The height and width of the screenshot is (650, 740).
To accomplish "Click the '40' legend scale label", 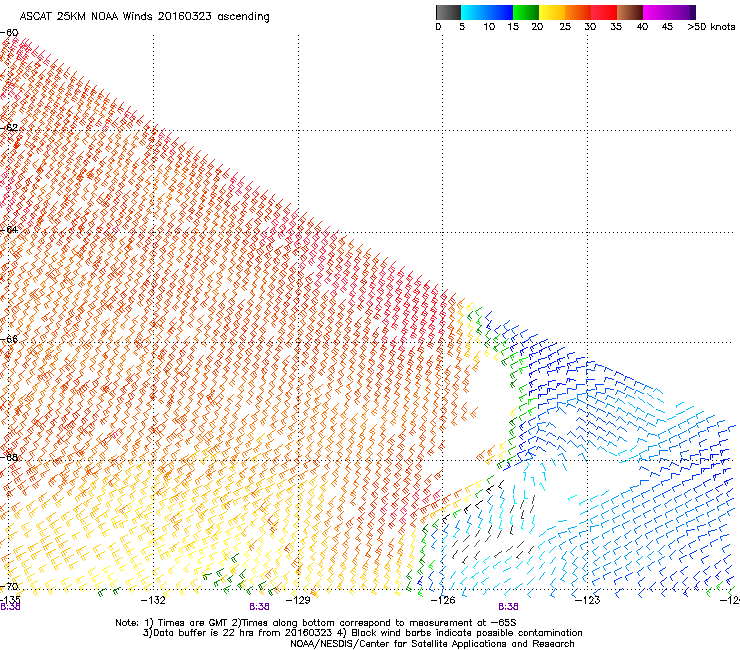I will [642, 27].
